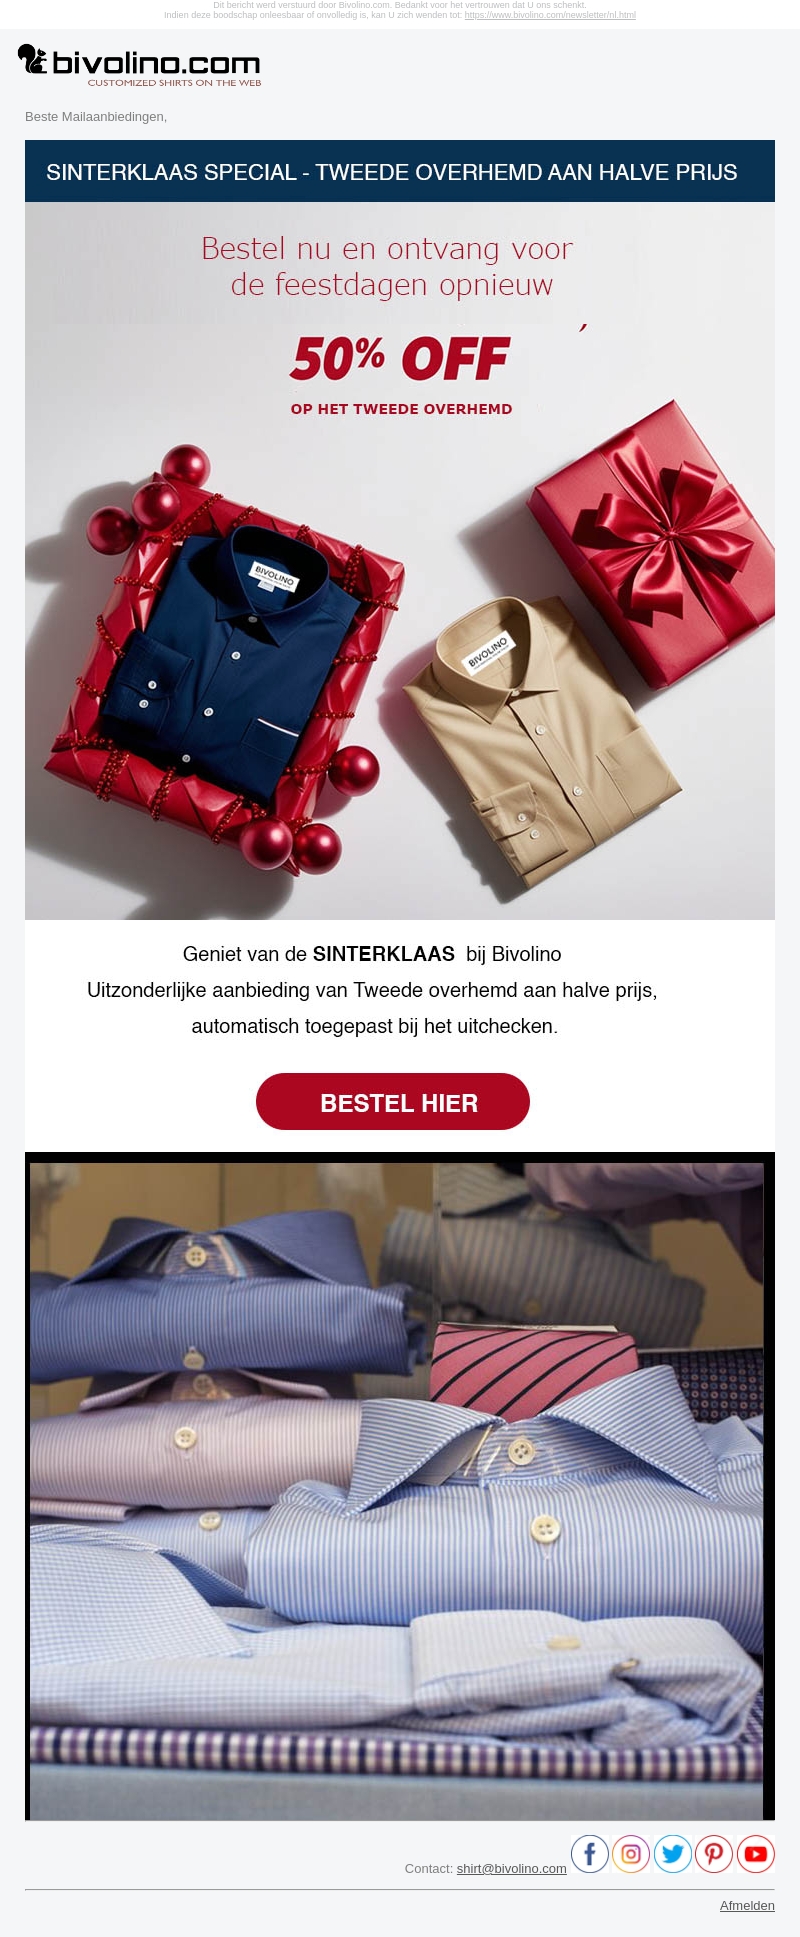Click the 50% OFF promotional text

pos(400,358)
